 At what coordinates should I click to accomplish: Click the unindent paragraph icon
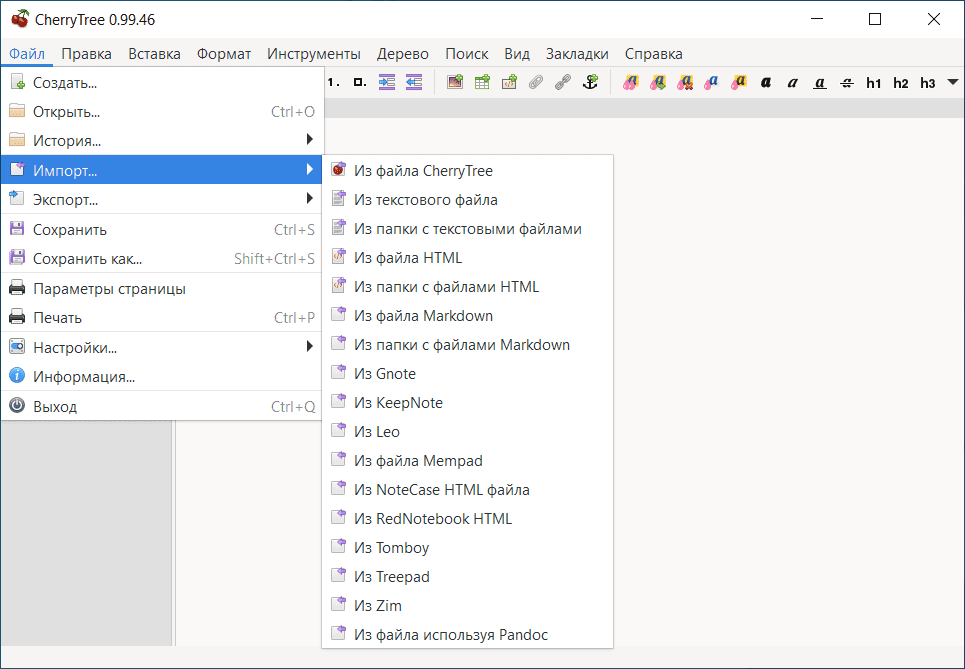(x=414, y=82)
